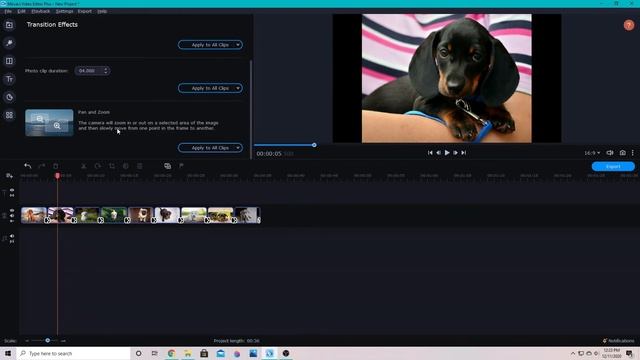
Task: Skip to the end of the preview
Action: tap(464, 153)
